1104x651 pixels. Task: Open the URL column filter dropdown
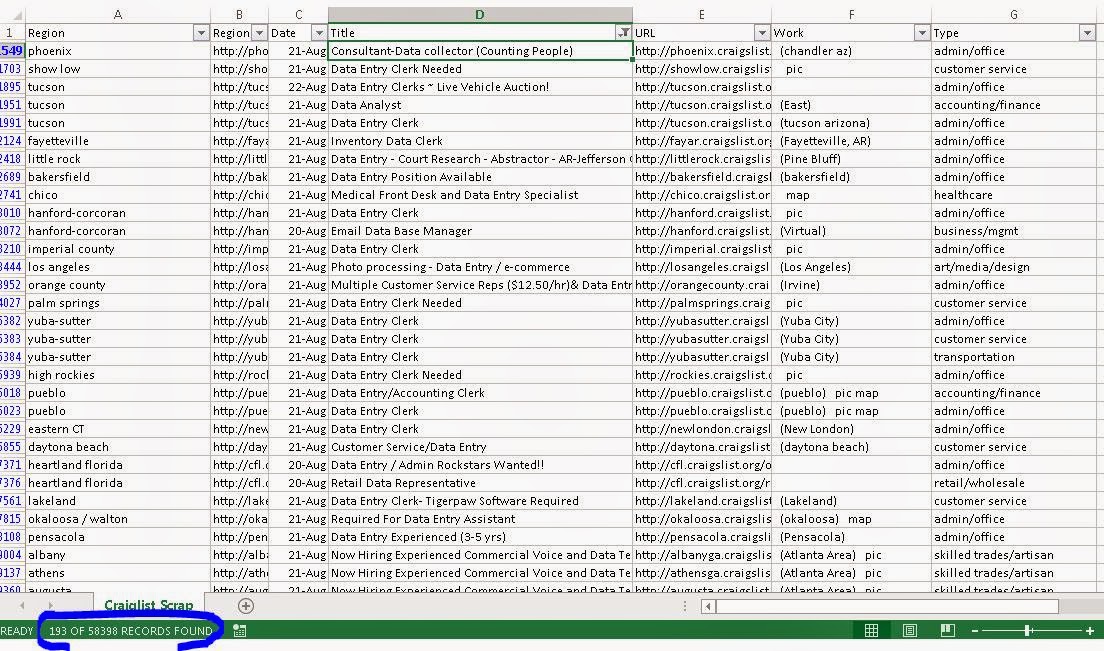tap(762, 33)
